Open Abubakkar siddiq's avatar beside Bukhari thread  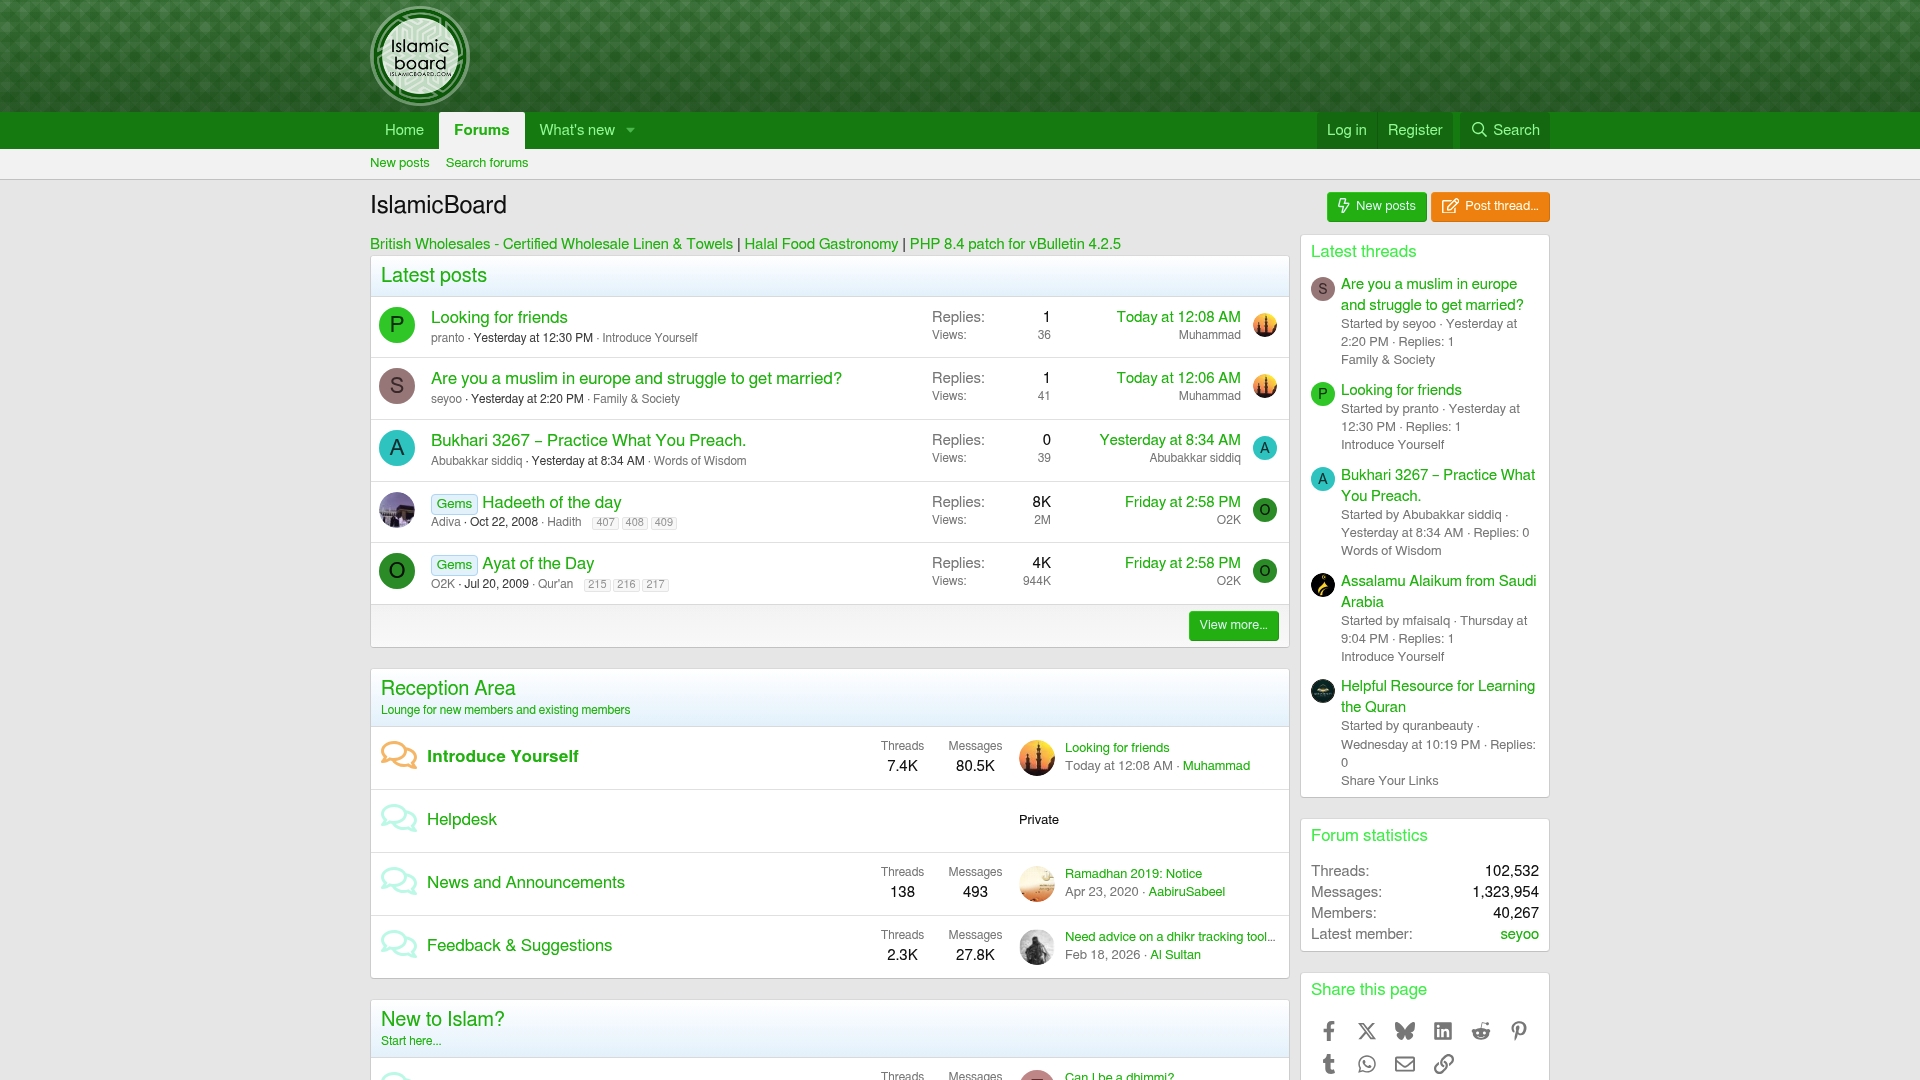pyautogui.click(x=397, y=448)
